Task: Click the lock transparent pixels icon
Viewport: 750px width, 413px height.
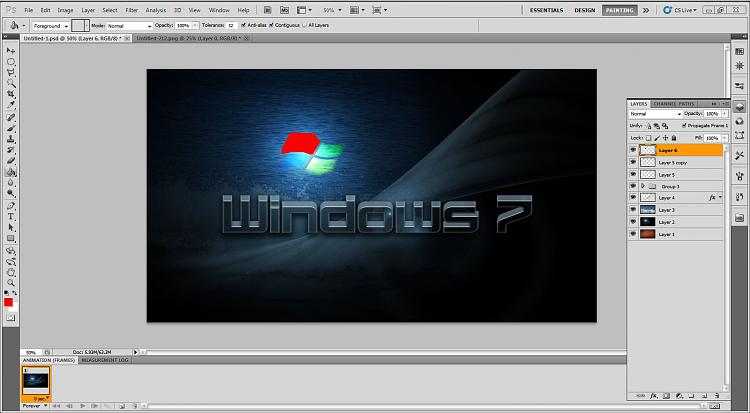Action: coord(649,138)
